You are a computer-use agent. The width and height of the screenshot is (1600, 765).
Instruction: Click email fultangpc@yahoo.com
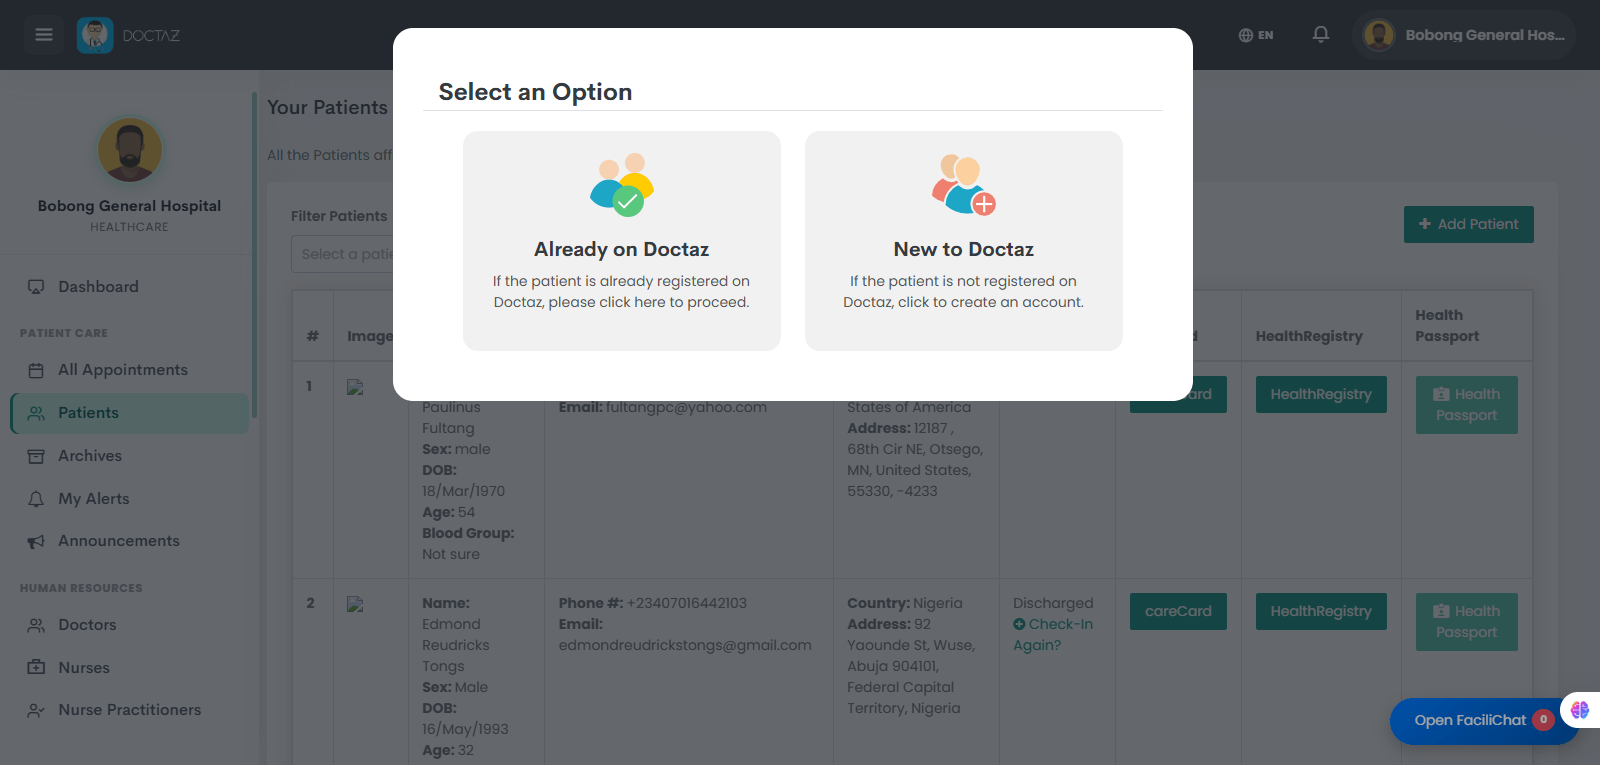click(686, 407)
